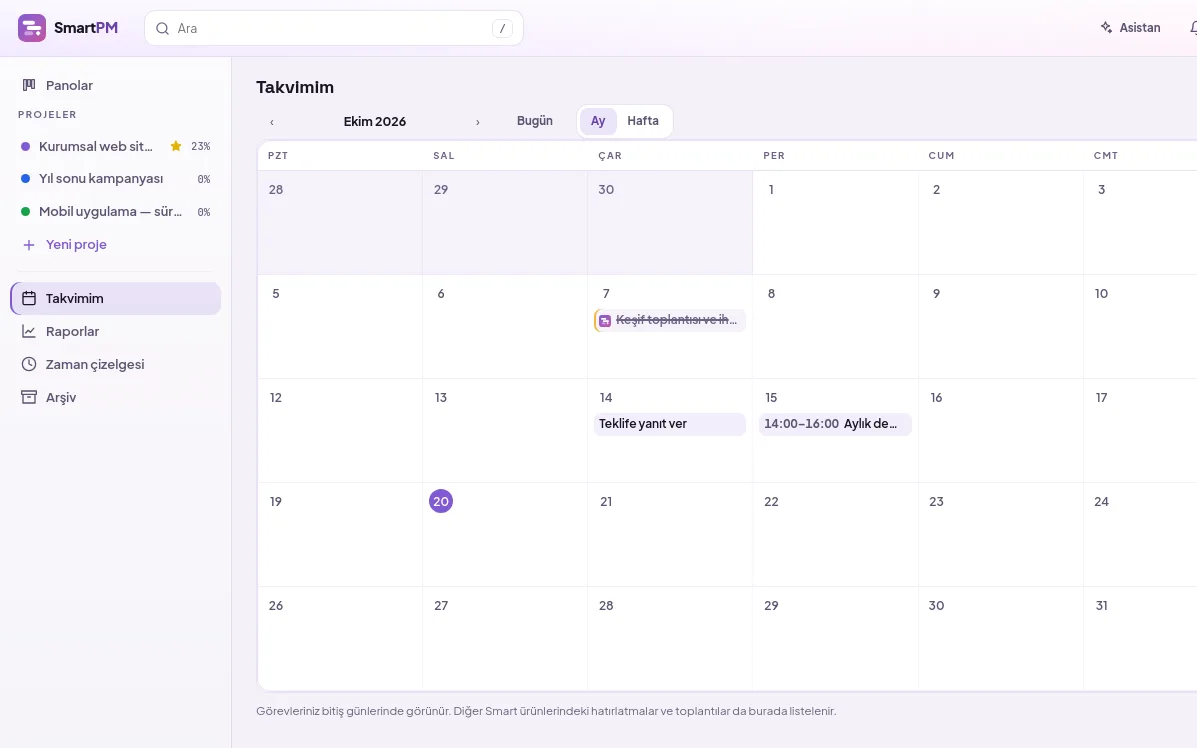Image resolution: width=1197 pixels, height=748 pixels.
Task: Click the PROJELER section label
Action: 47,114
